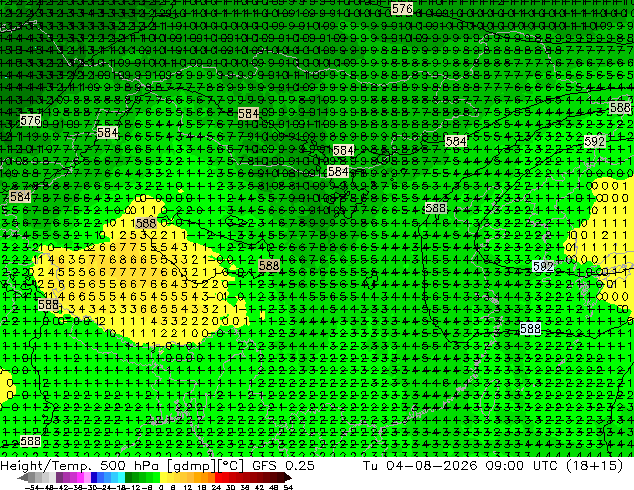Screen dimensions: 634x490
Task: Pick the cyan legend swatch
Action: coord(121,477)
